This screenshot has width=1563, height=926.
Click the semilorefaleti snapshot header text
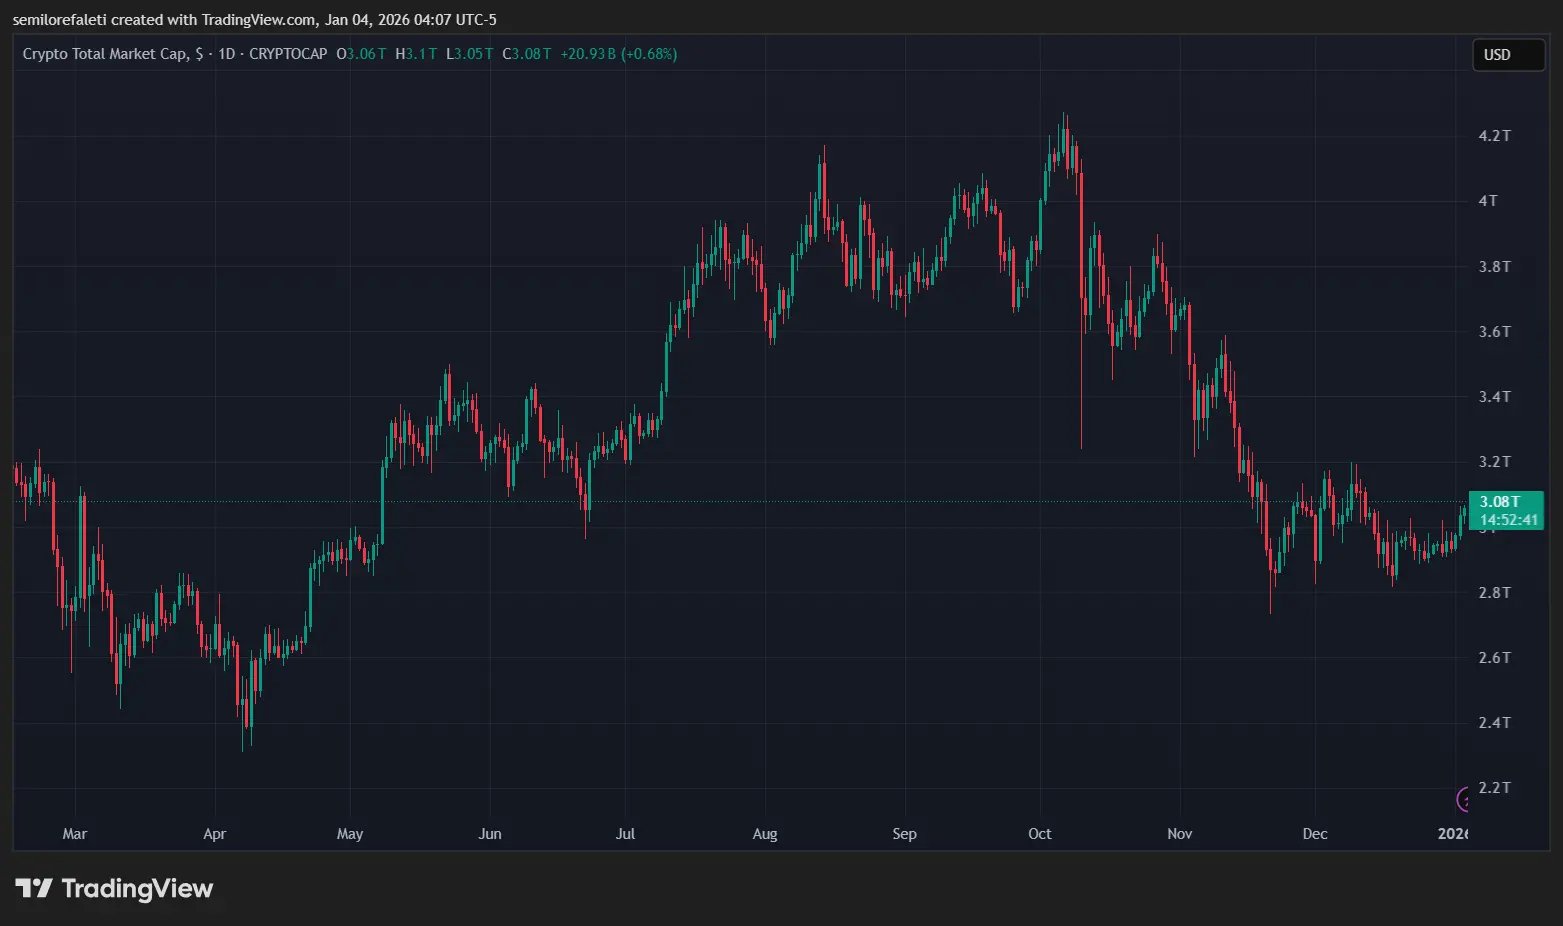254,19
